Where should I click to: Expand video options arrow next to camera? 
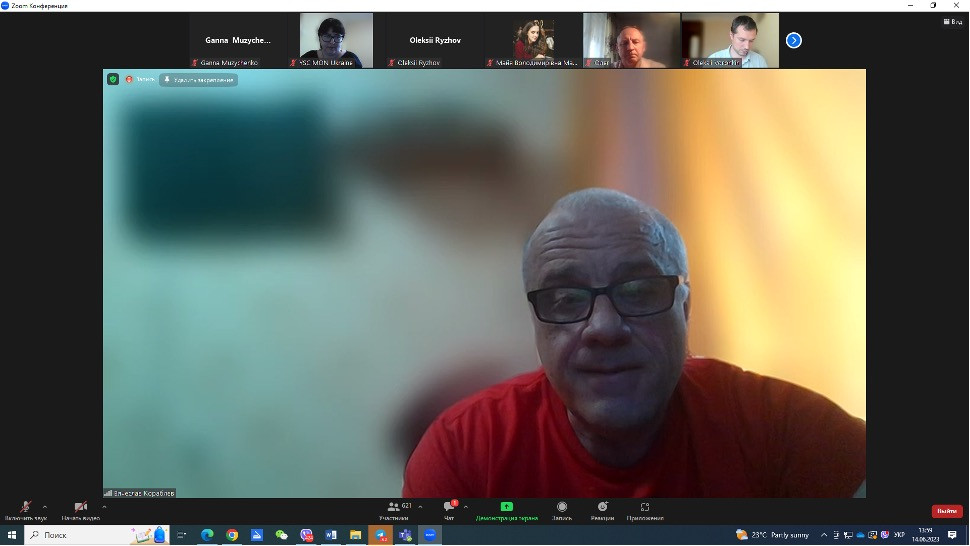pos(104,506)
